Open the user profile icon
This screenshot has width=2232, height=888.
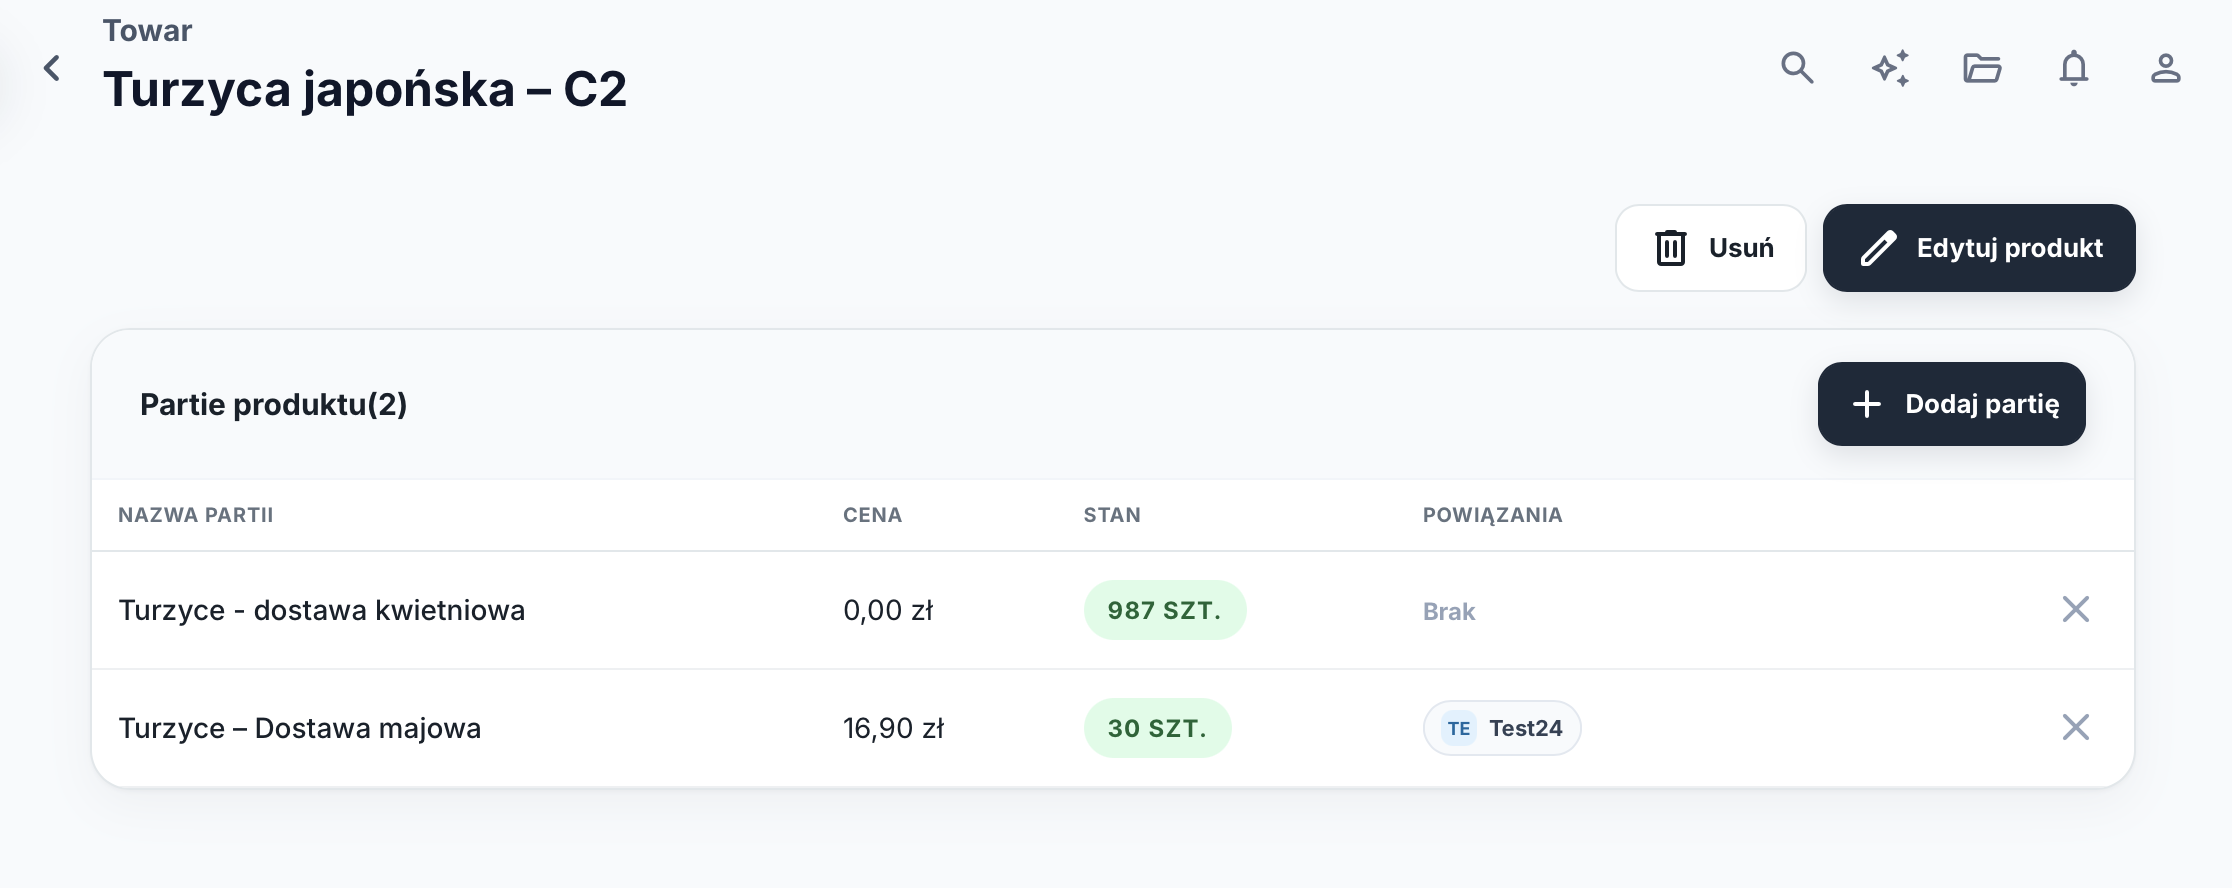(2166, 68)
